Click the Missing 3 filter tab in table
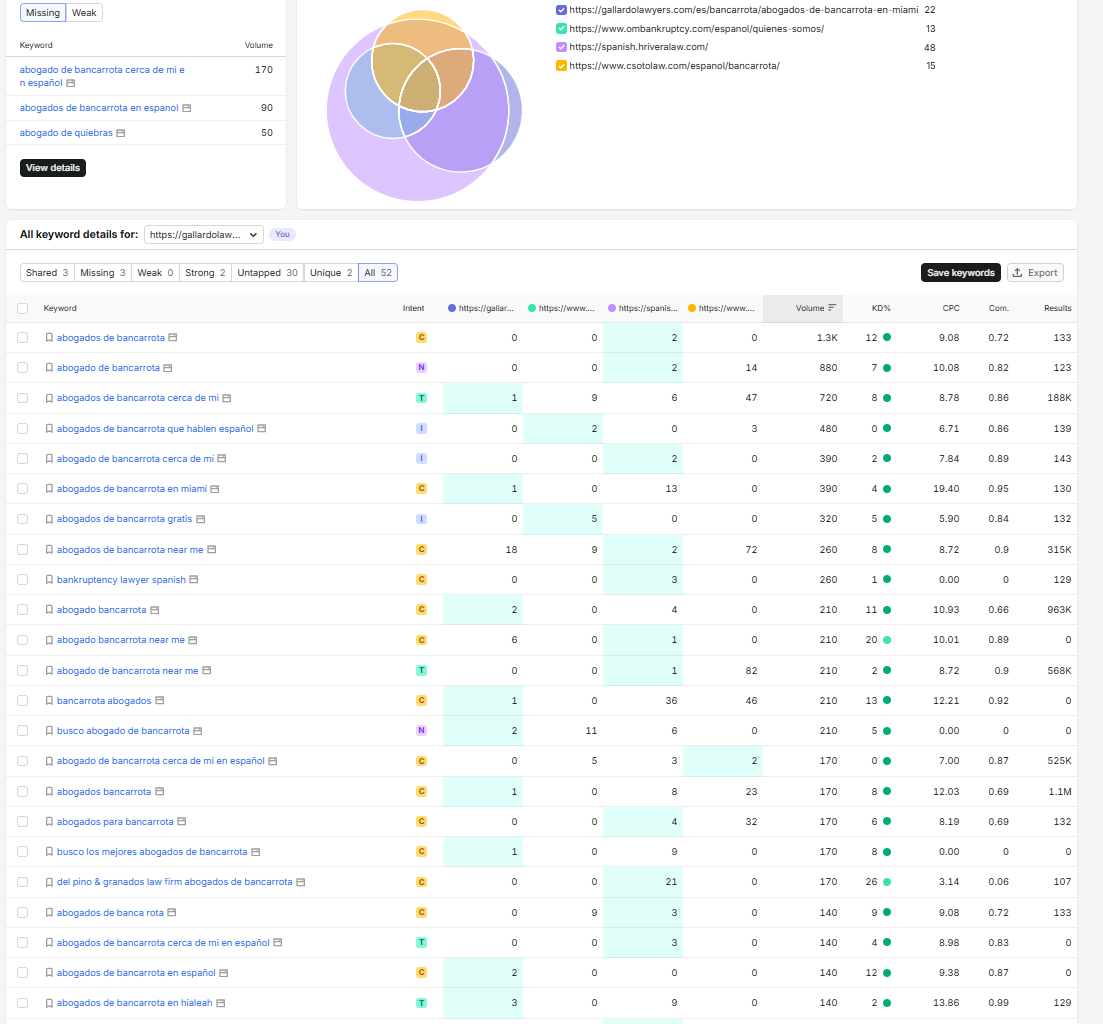1103x1024 pixels. click(x=103, y=273)
